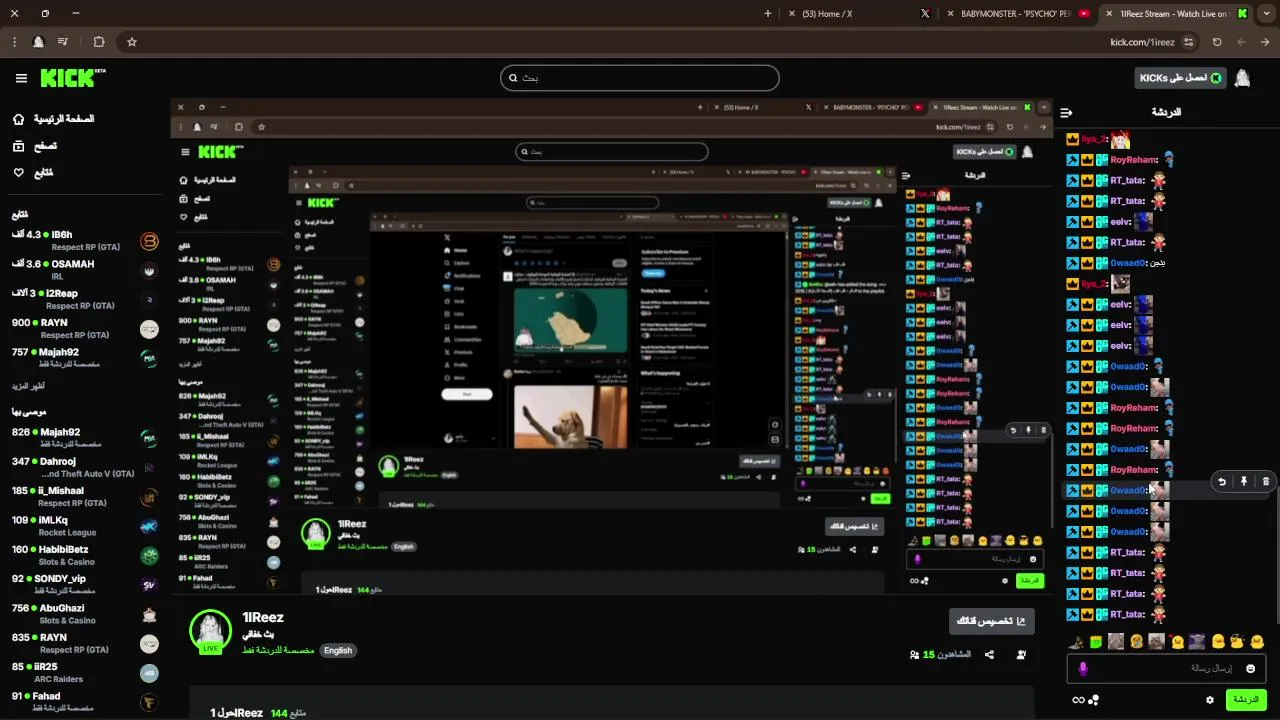Image resolution: width=1280 pixels, height=720 pixels.
Task: Toggle the Kick sidebar hamburger menu
Action: pos(21,78)
